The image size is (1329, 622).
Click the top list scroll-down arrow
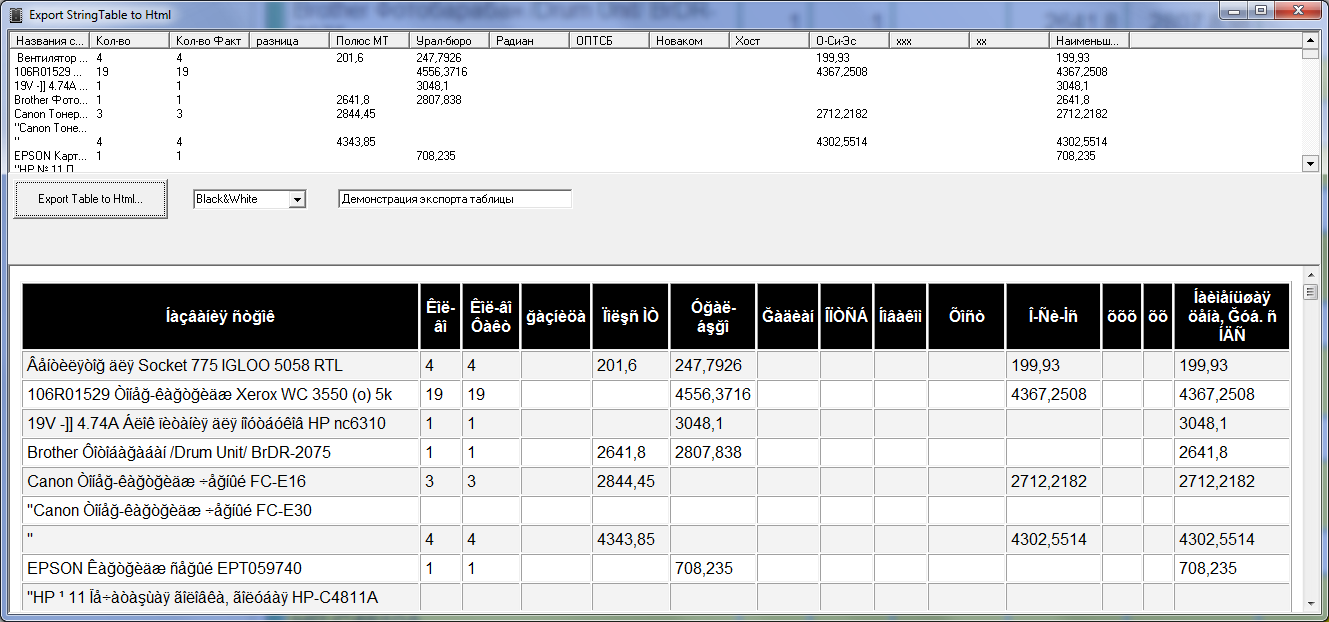(x=1309, y=162)
